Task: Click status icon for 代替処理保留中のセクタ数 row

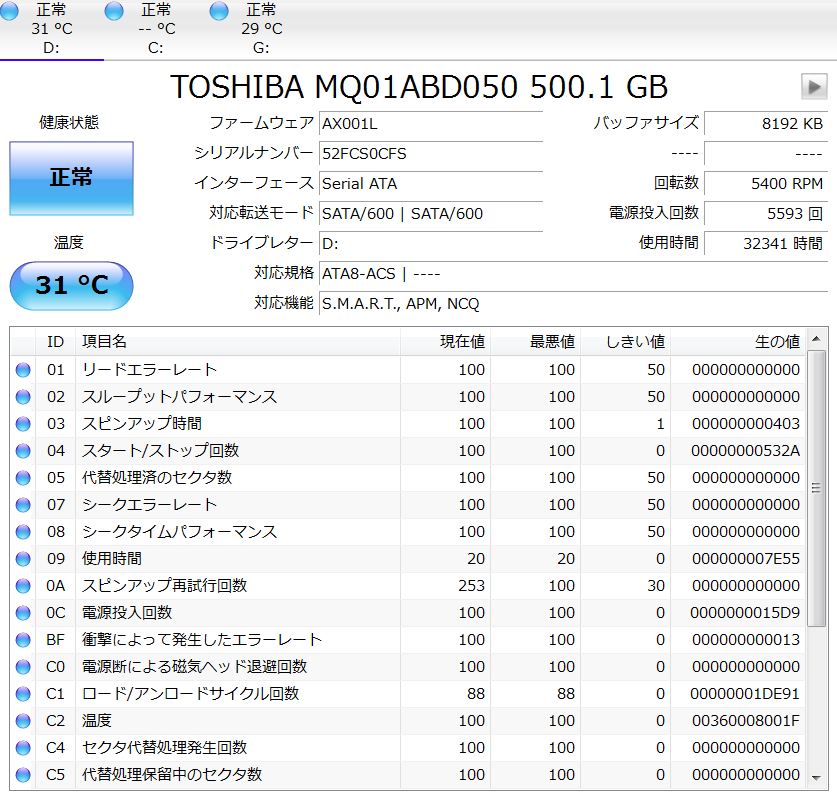Action: 23,775
